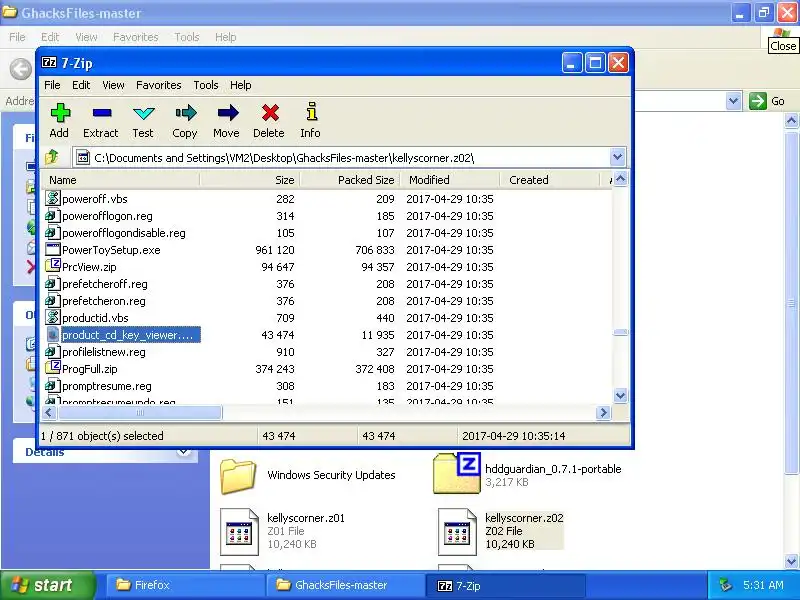Select the poweroff.vbs file icon
Image resolution: width=800 pixels, height=600 pixels.
[53, 198]
